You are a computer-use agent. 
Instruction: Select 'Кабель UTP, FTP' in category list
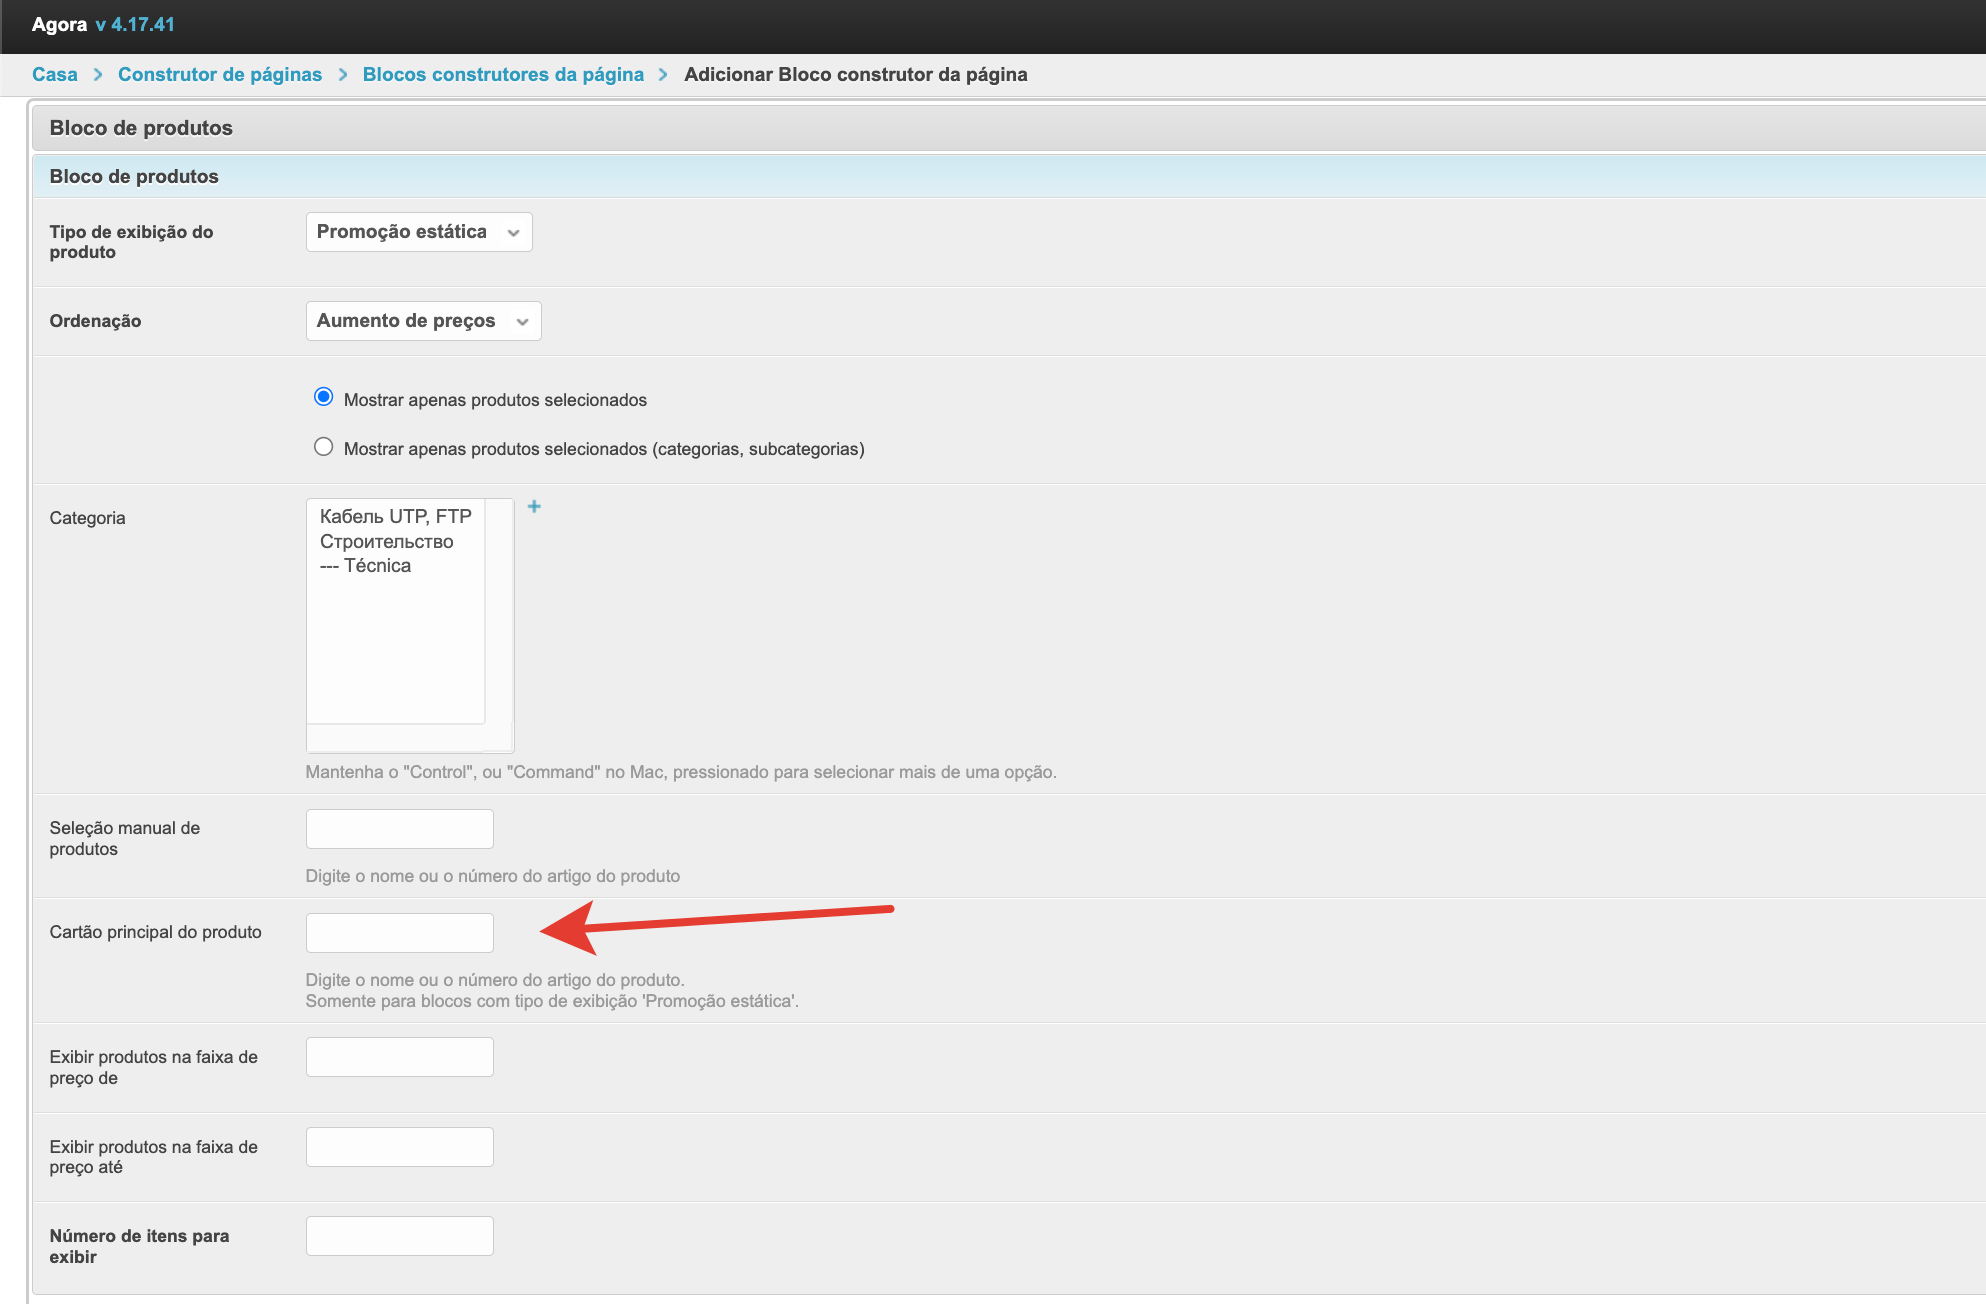395,517
